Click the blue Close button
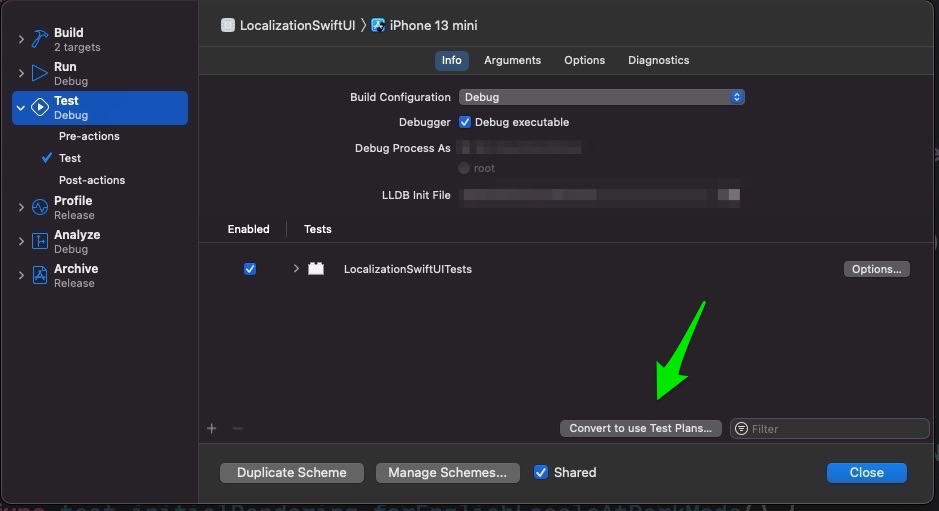The height and width of the screenshot is (511, 939). (x=867, y=473)
